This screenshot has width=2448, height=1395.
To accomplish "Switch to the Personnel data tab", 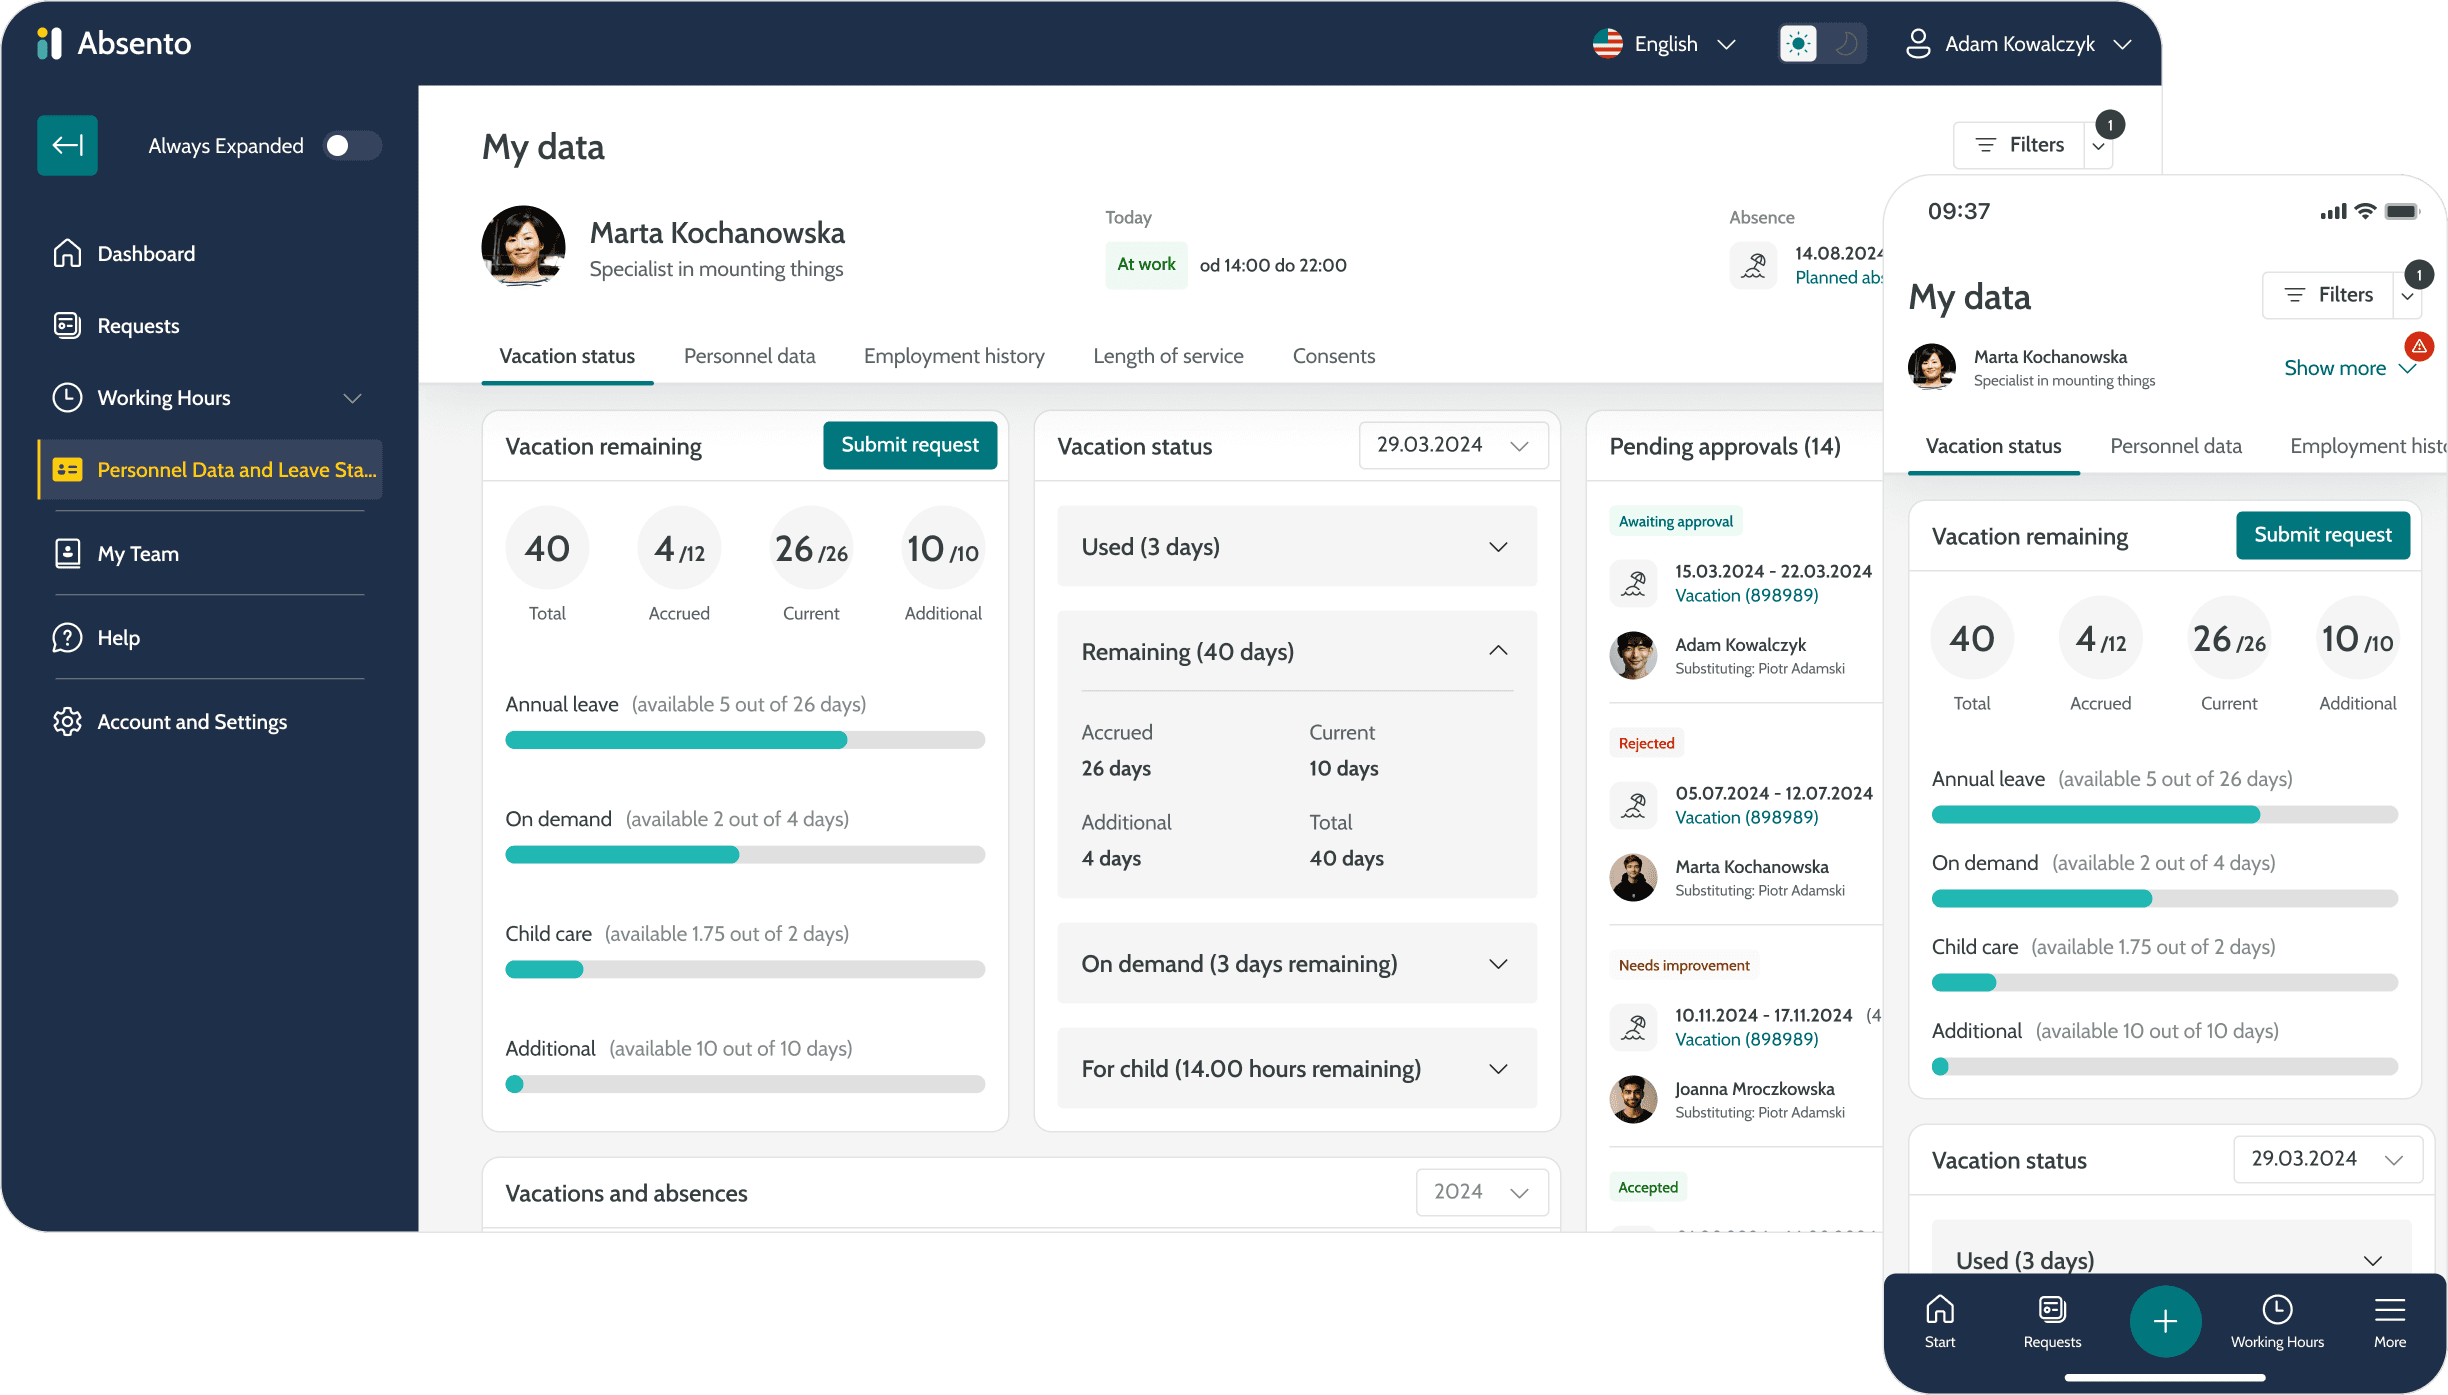I will 749,356.
